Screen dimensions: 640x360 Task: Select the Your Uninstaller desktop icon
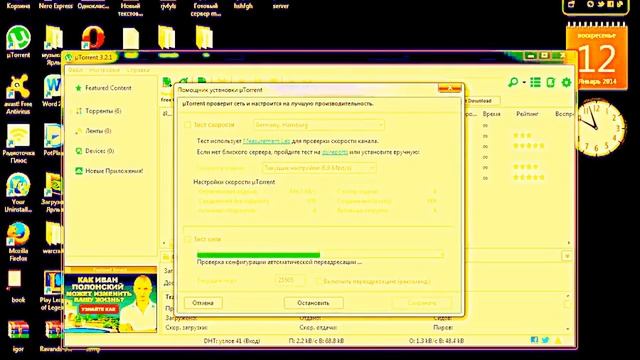point(18,193)
